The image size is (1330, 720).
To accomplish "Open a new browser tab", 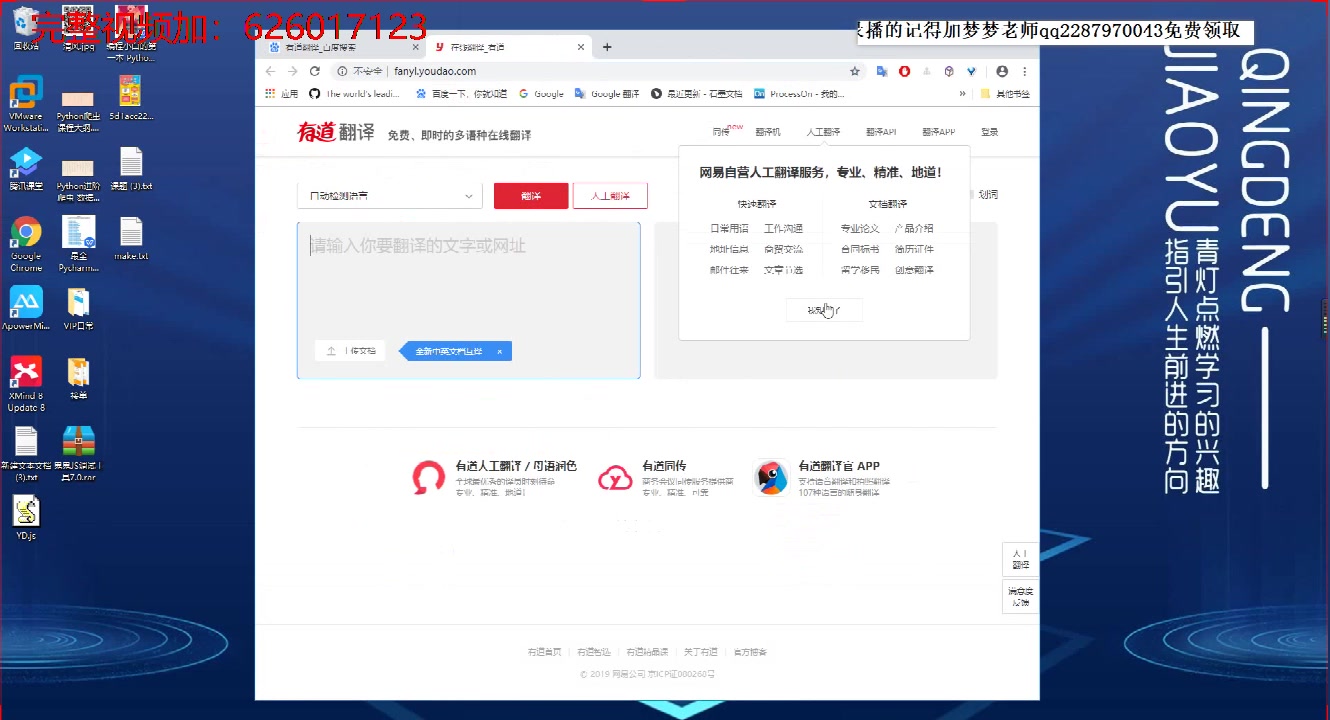I will pyautogui.click(x=607, y=47).
